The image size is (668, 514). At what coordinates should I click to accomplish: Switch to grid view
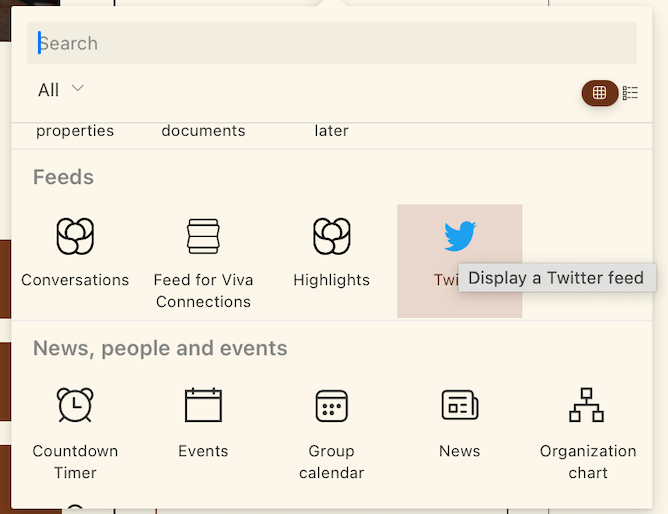pos(599,92)
